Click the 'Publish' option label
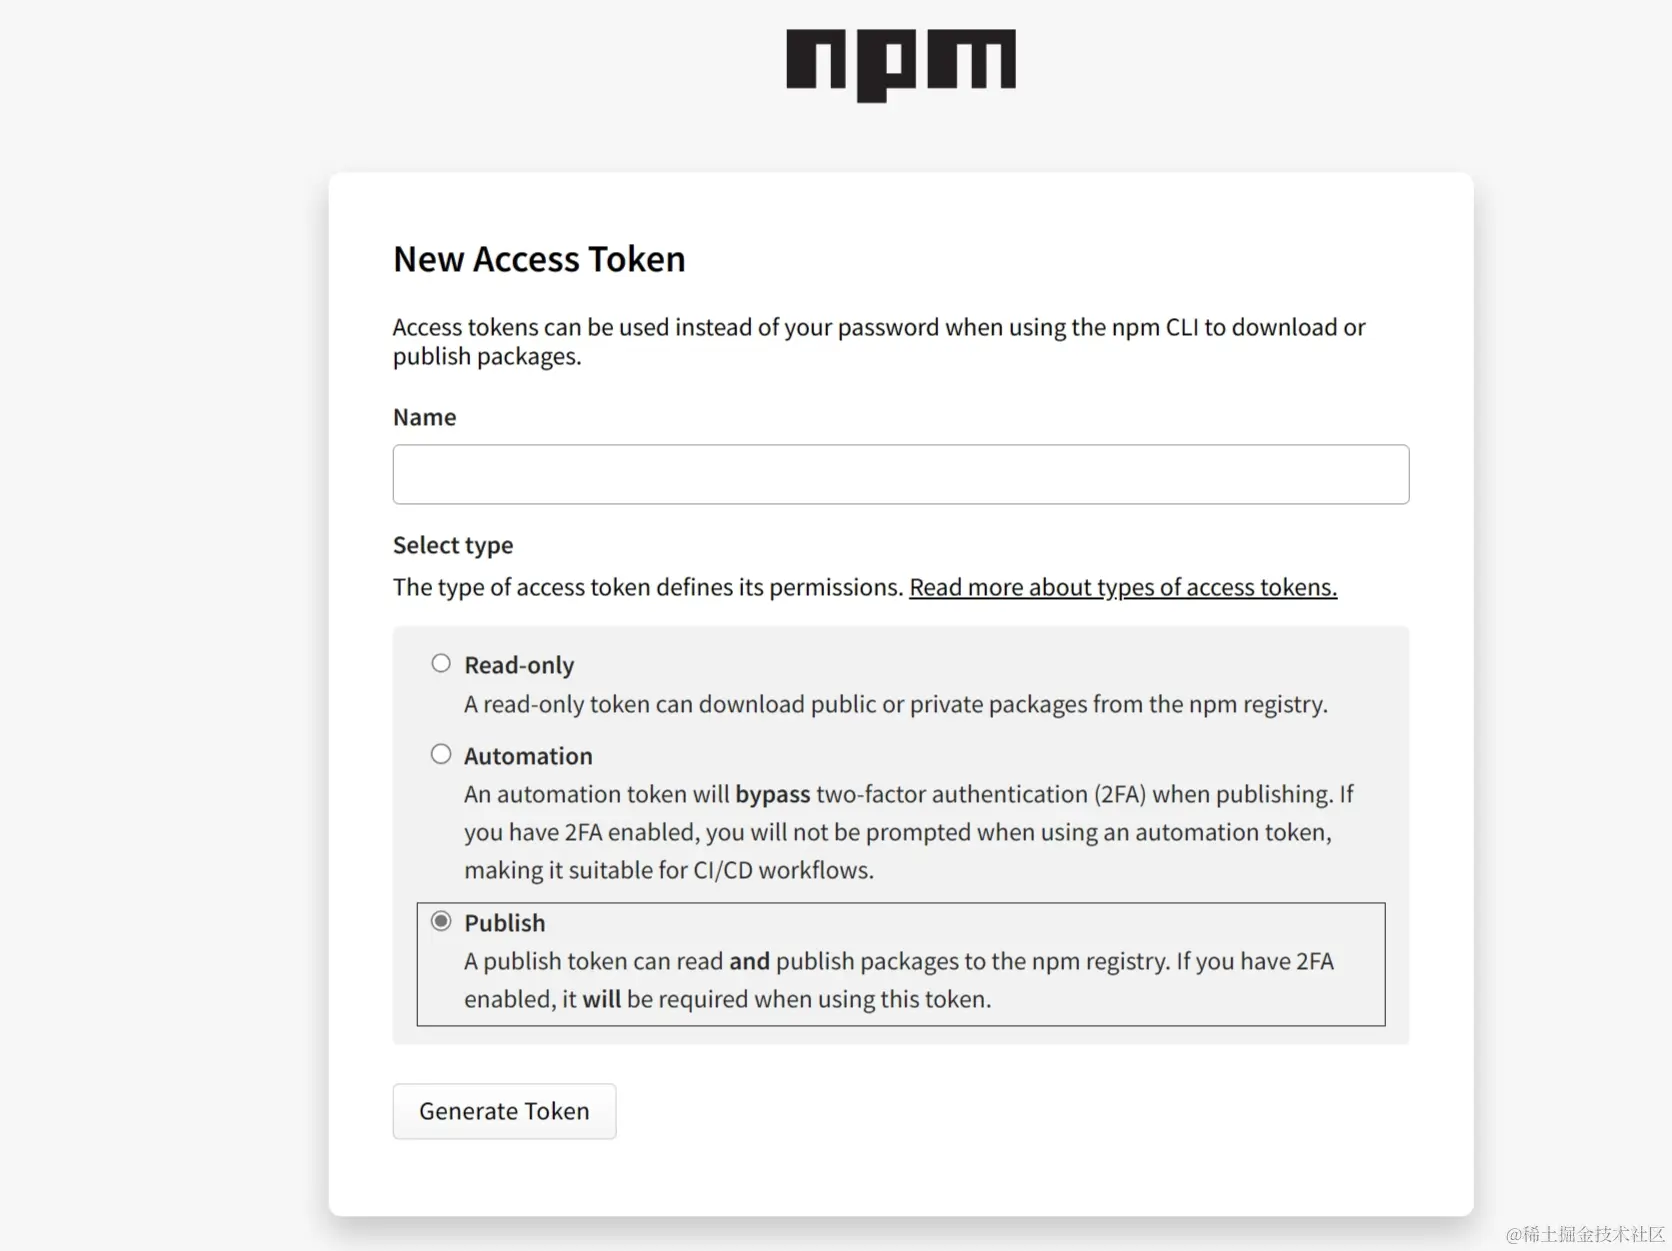This screenshot has height=1251, width=1672. (x=505, y=923)
